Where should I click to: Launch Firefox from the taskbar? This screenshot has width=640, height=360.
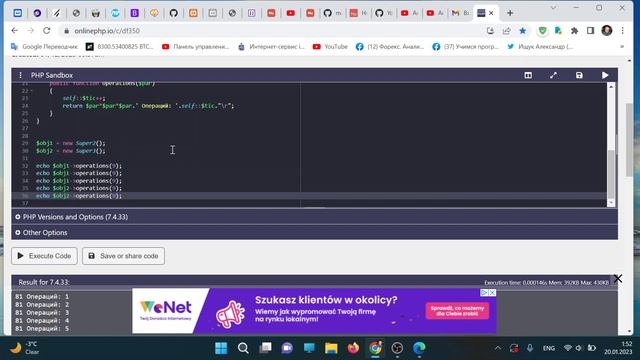click(353, 348)
